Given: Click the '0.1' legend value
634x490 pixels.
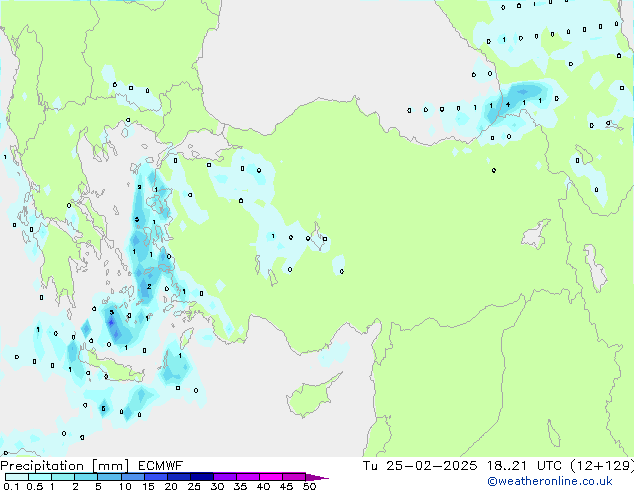Looking at the screenshot, I should (11, 486).
